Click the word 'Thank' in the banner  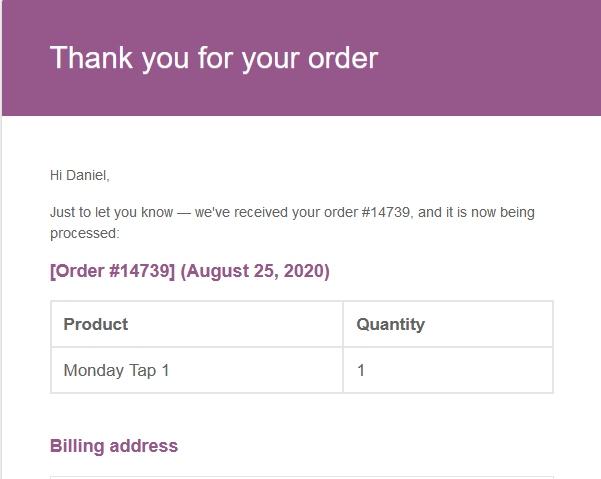[91, 57]
